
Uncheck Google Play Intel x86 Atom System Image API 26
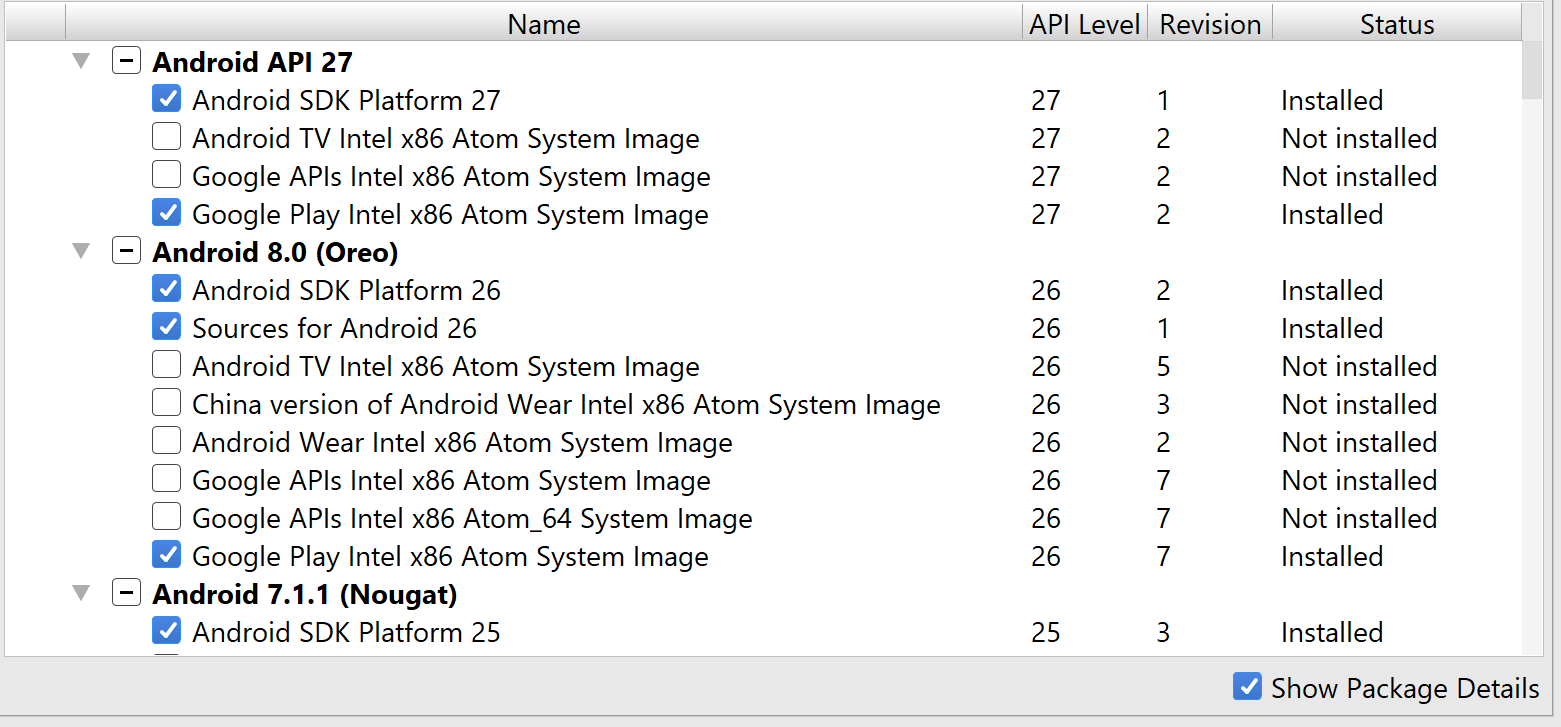point(166,555)
